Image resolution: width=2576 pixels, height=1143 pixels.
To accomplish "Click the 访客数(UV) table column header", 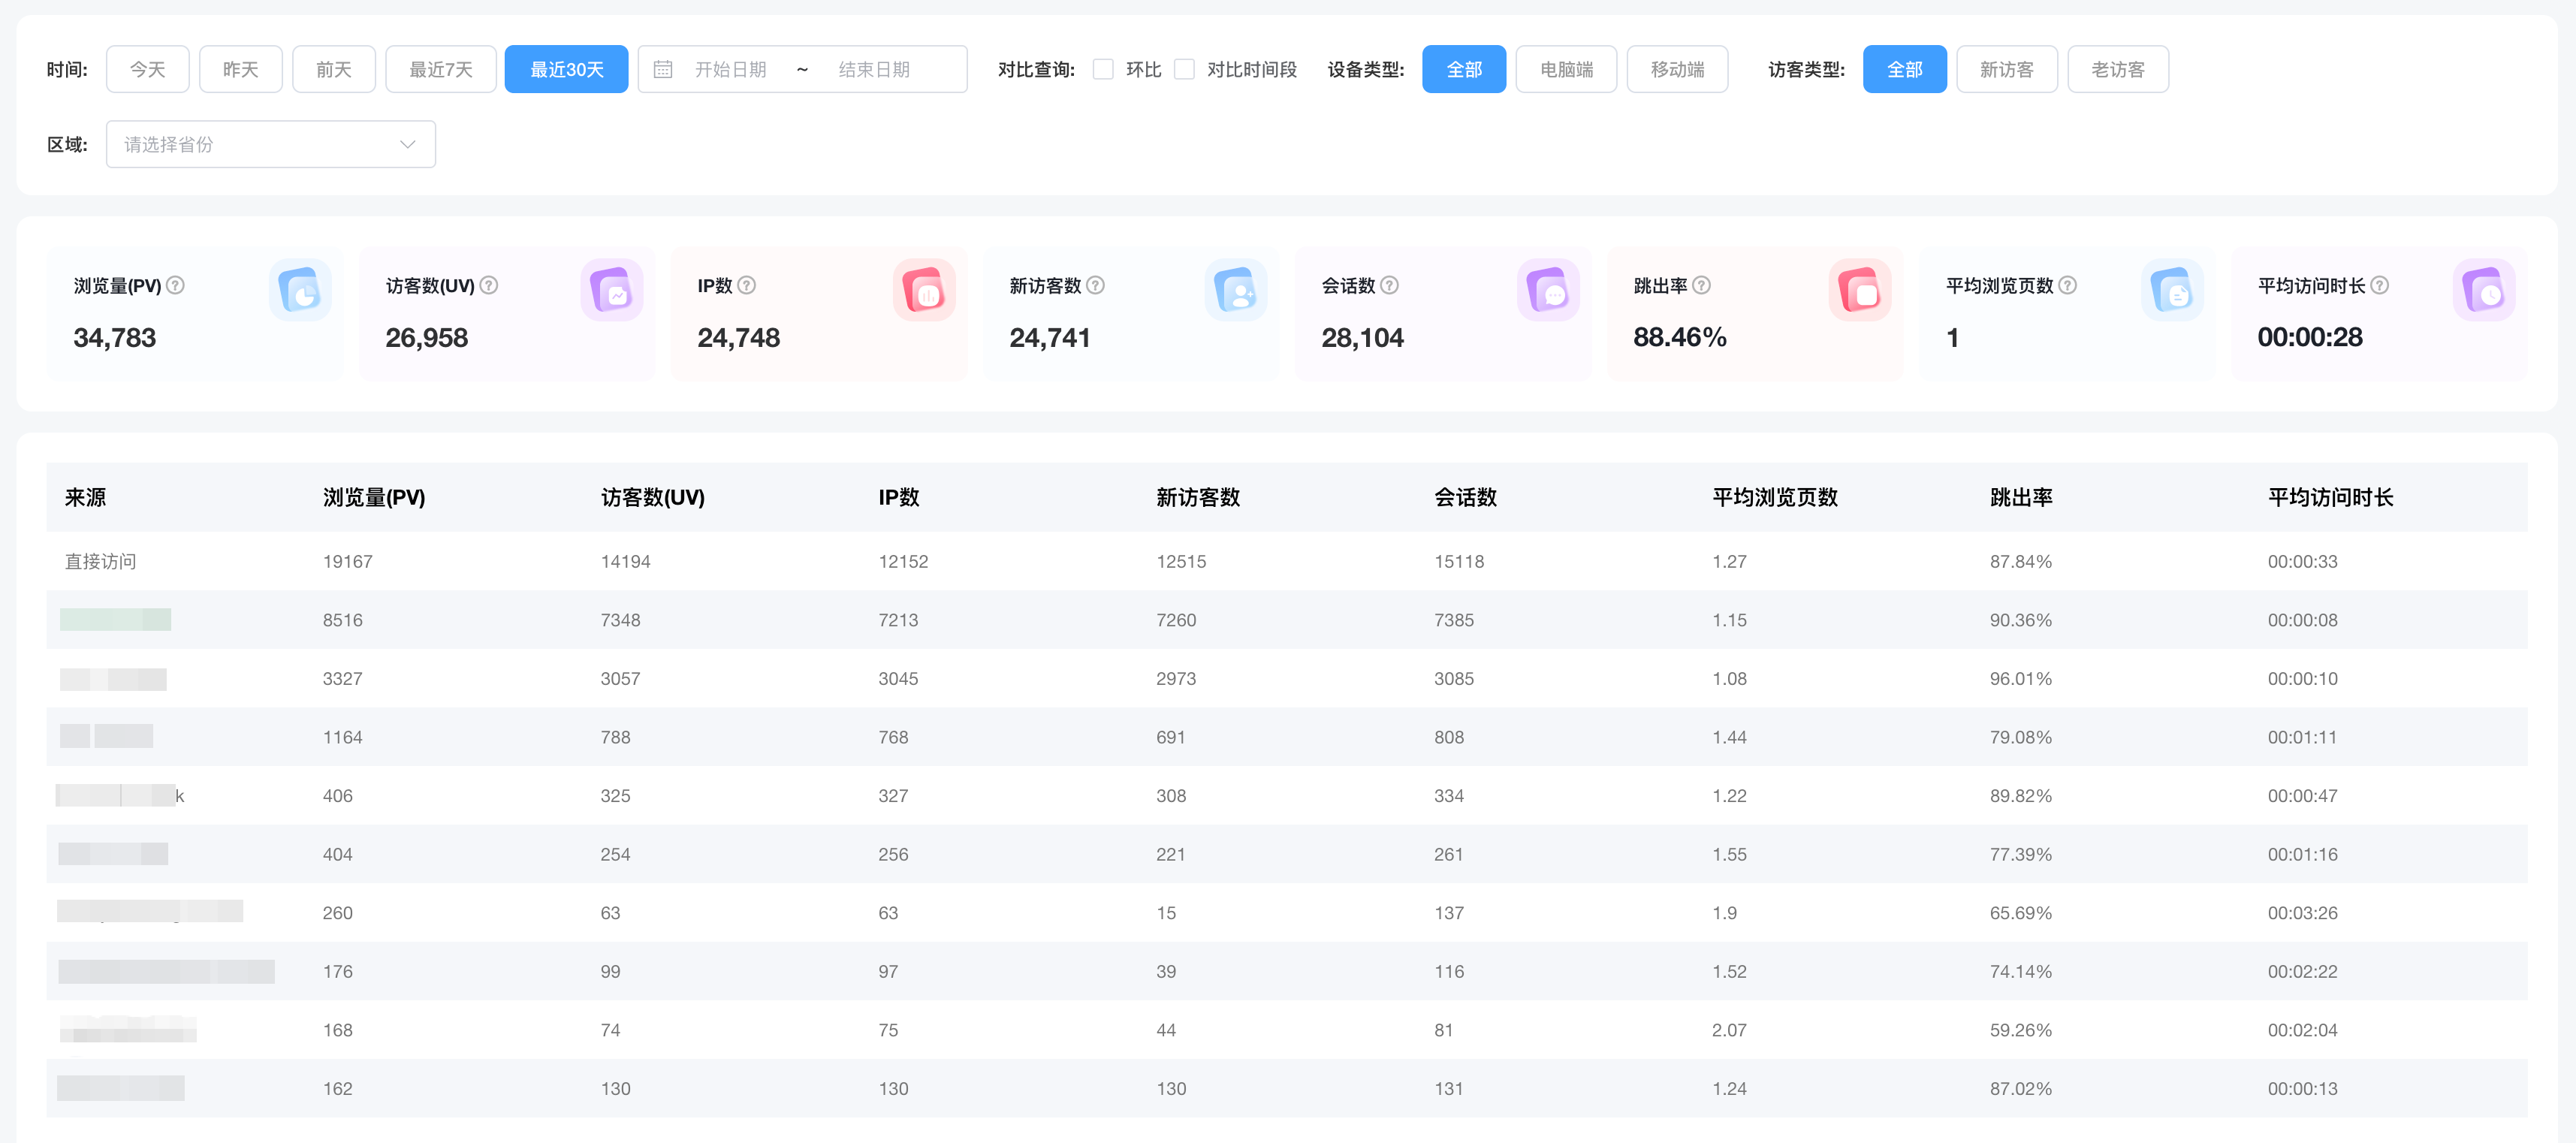I will (x=653, y=497).
